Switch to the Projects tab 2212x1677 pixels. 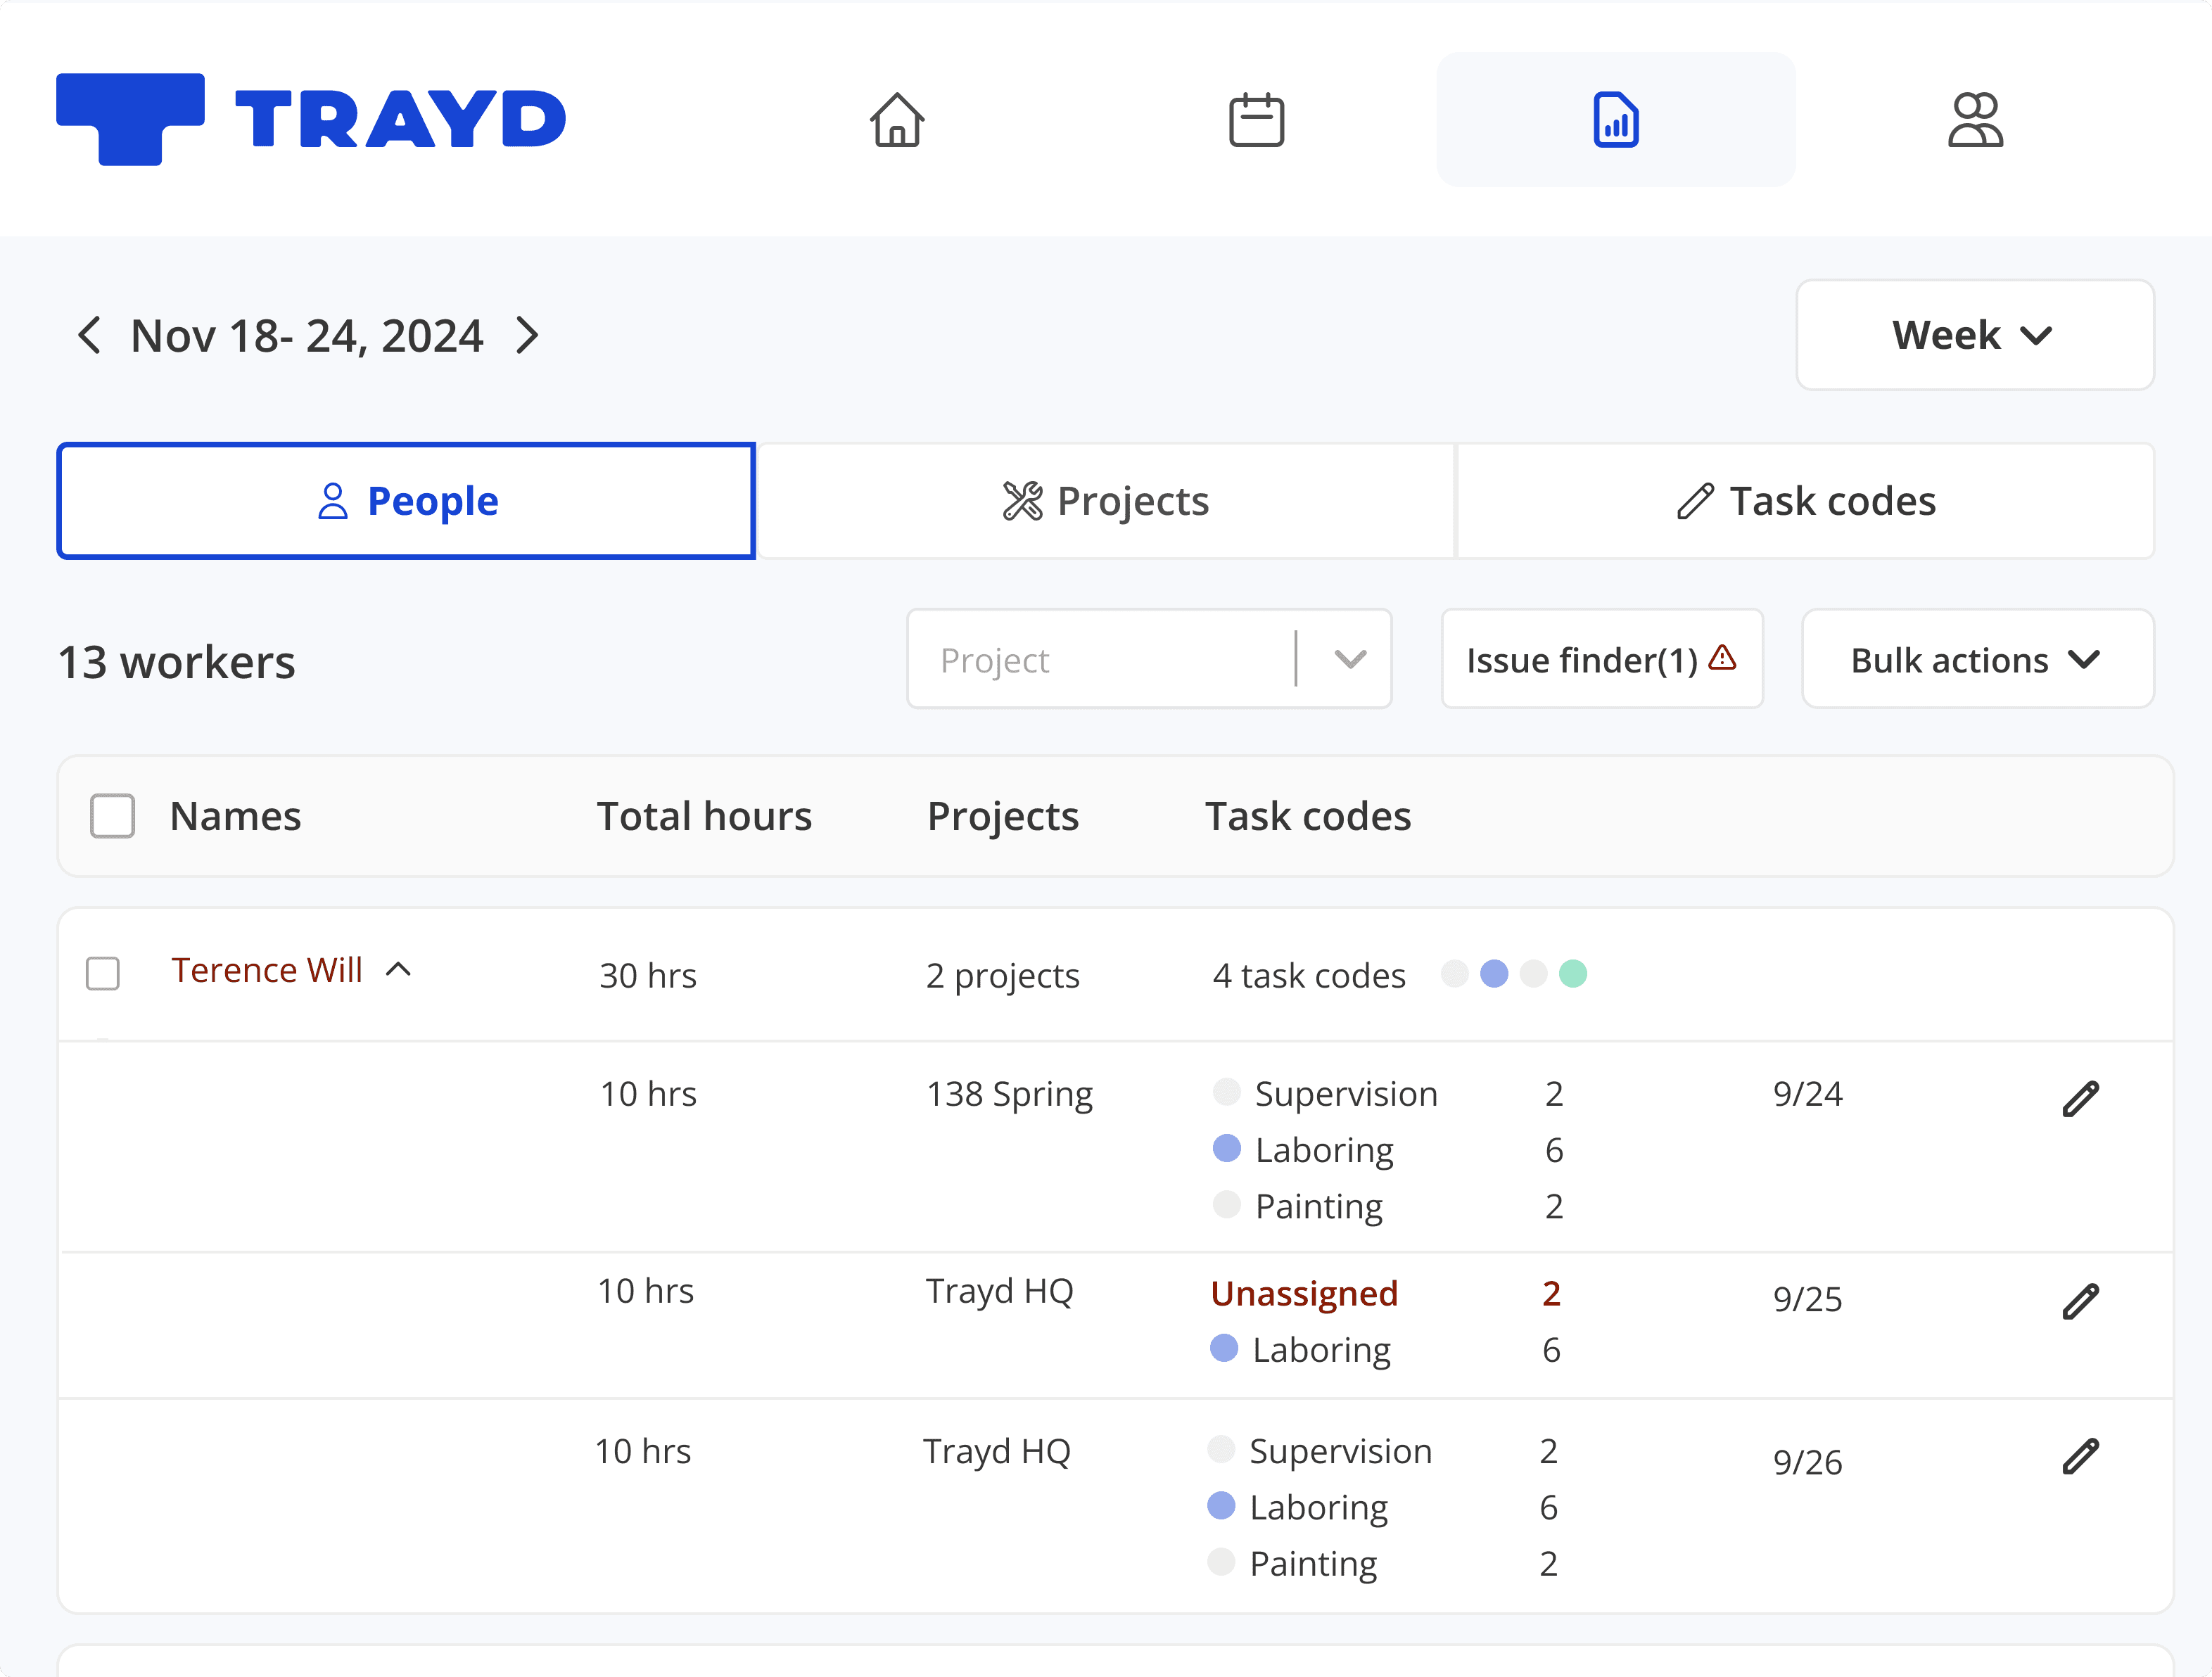[x=1105, y=501]
